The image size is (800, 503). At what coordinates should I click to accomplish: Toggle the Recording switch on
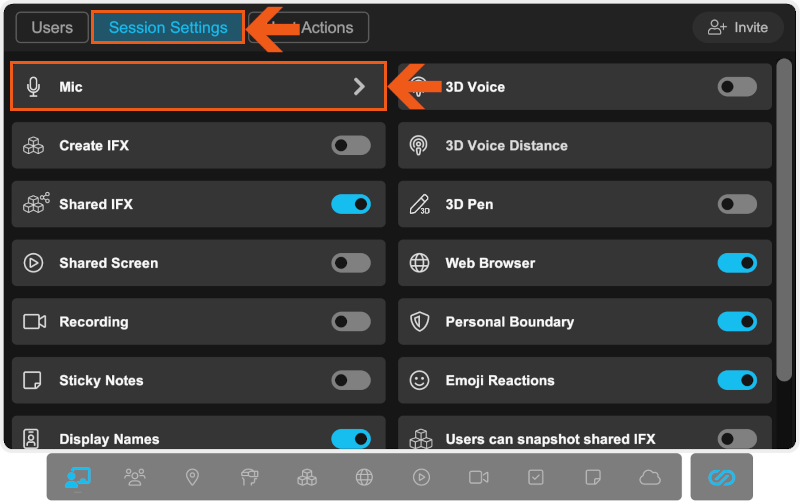[350, 322]
